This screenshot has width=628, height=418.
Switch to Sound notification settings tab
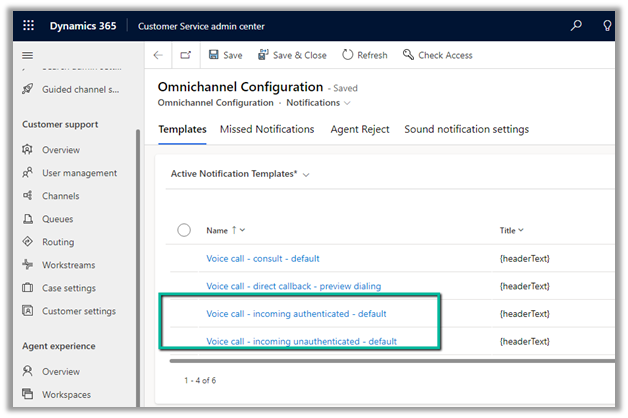click(466, 129)
